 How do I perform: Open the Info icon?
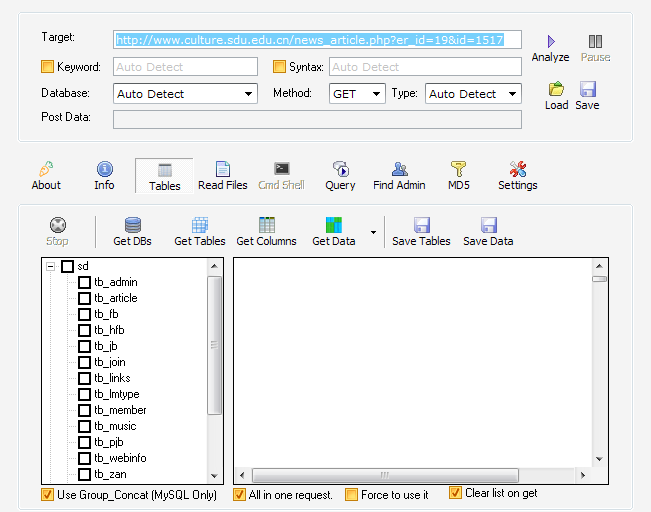[x=105, y=169]
